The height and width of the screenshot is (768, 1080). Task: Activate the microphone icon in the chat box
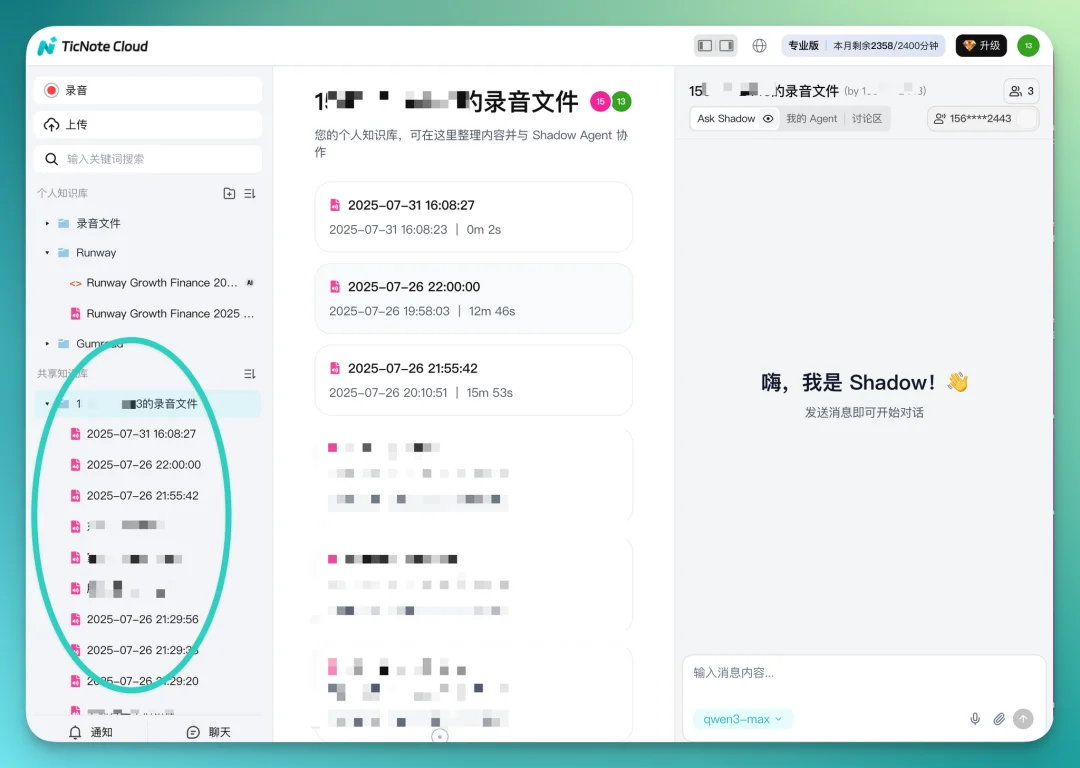click(975, 718)
